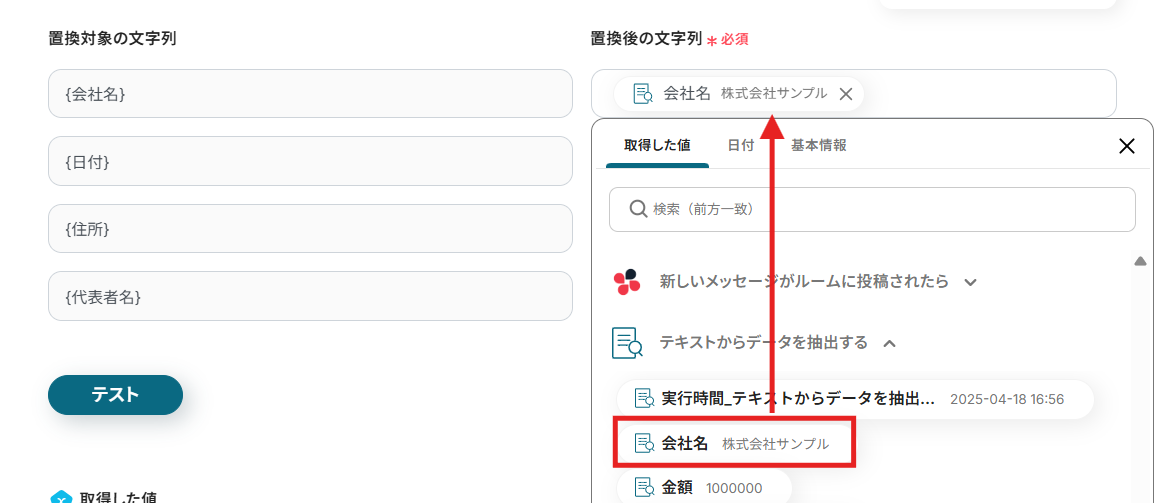This screenshot has height=503, width=1172.
Task: Click the 金額 item icon
Action: [644, 488]
